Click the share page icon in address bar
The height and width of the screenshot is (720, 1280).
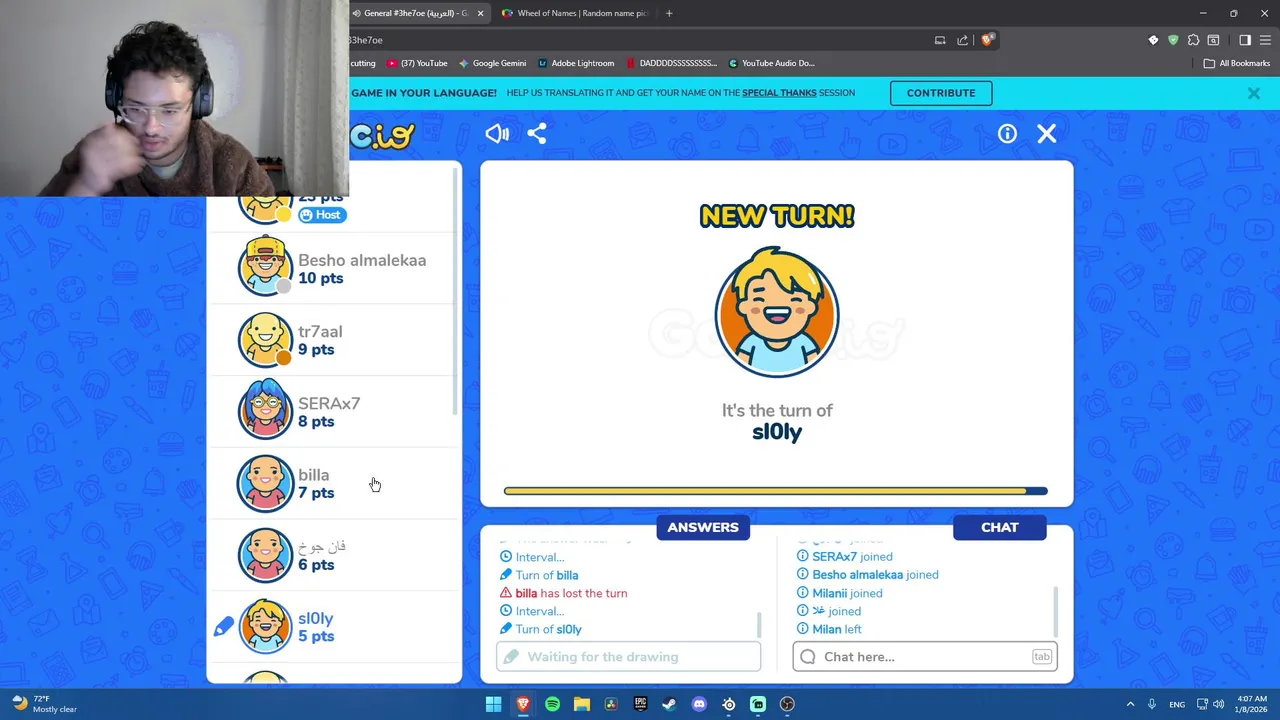[962, 40]
